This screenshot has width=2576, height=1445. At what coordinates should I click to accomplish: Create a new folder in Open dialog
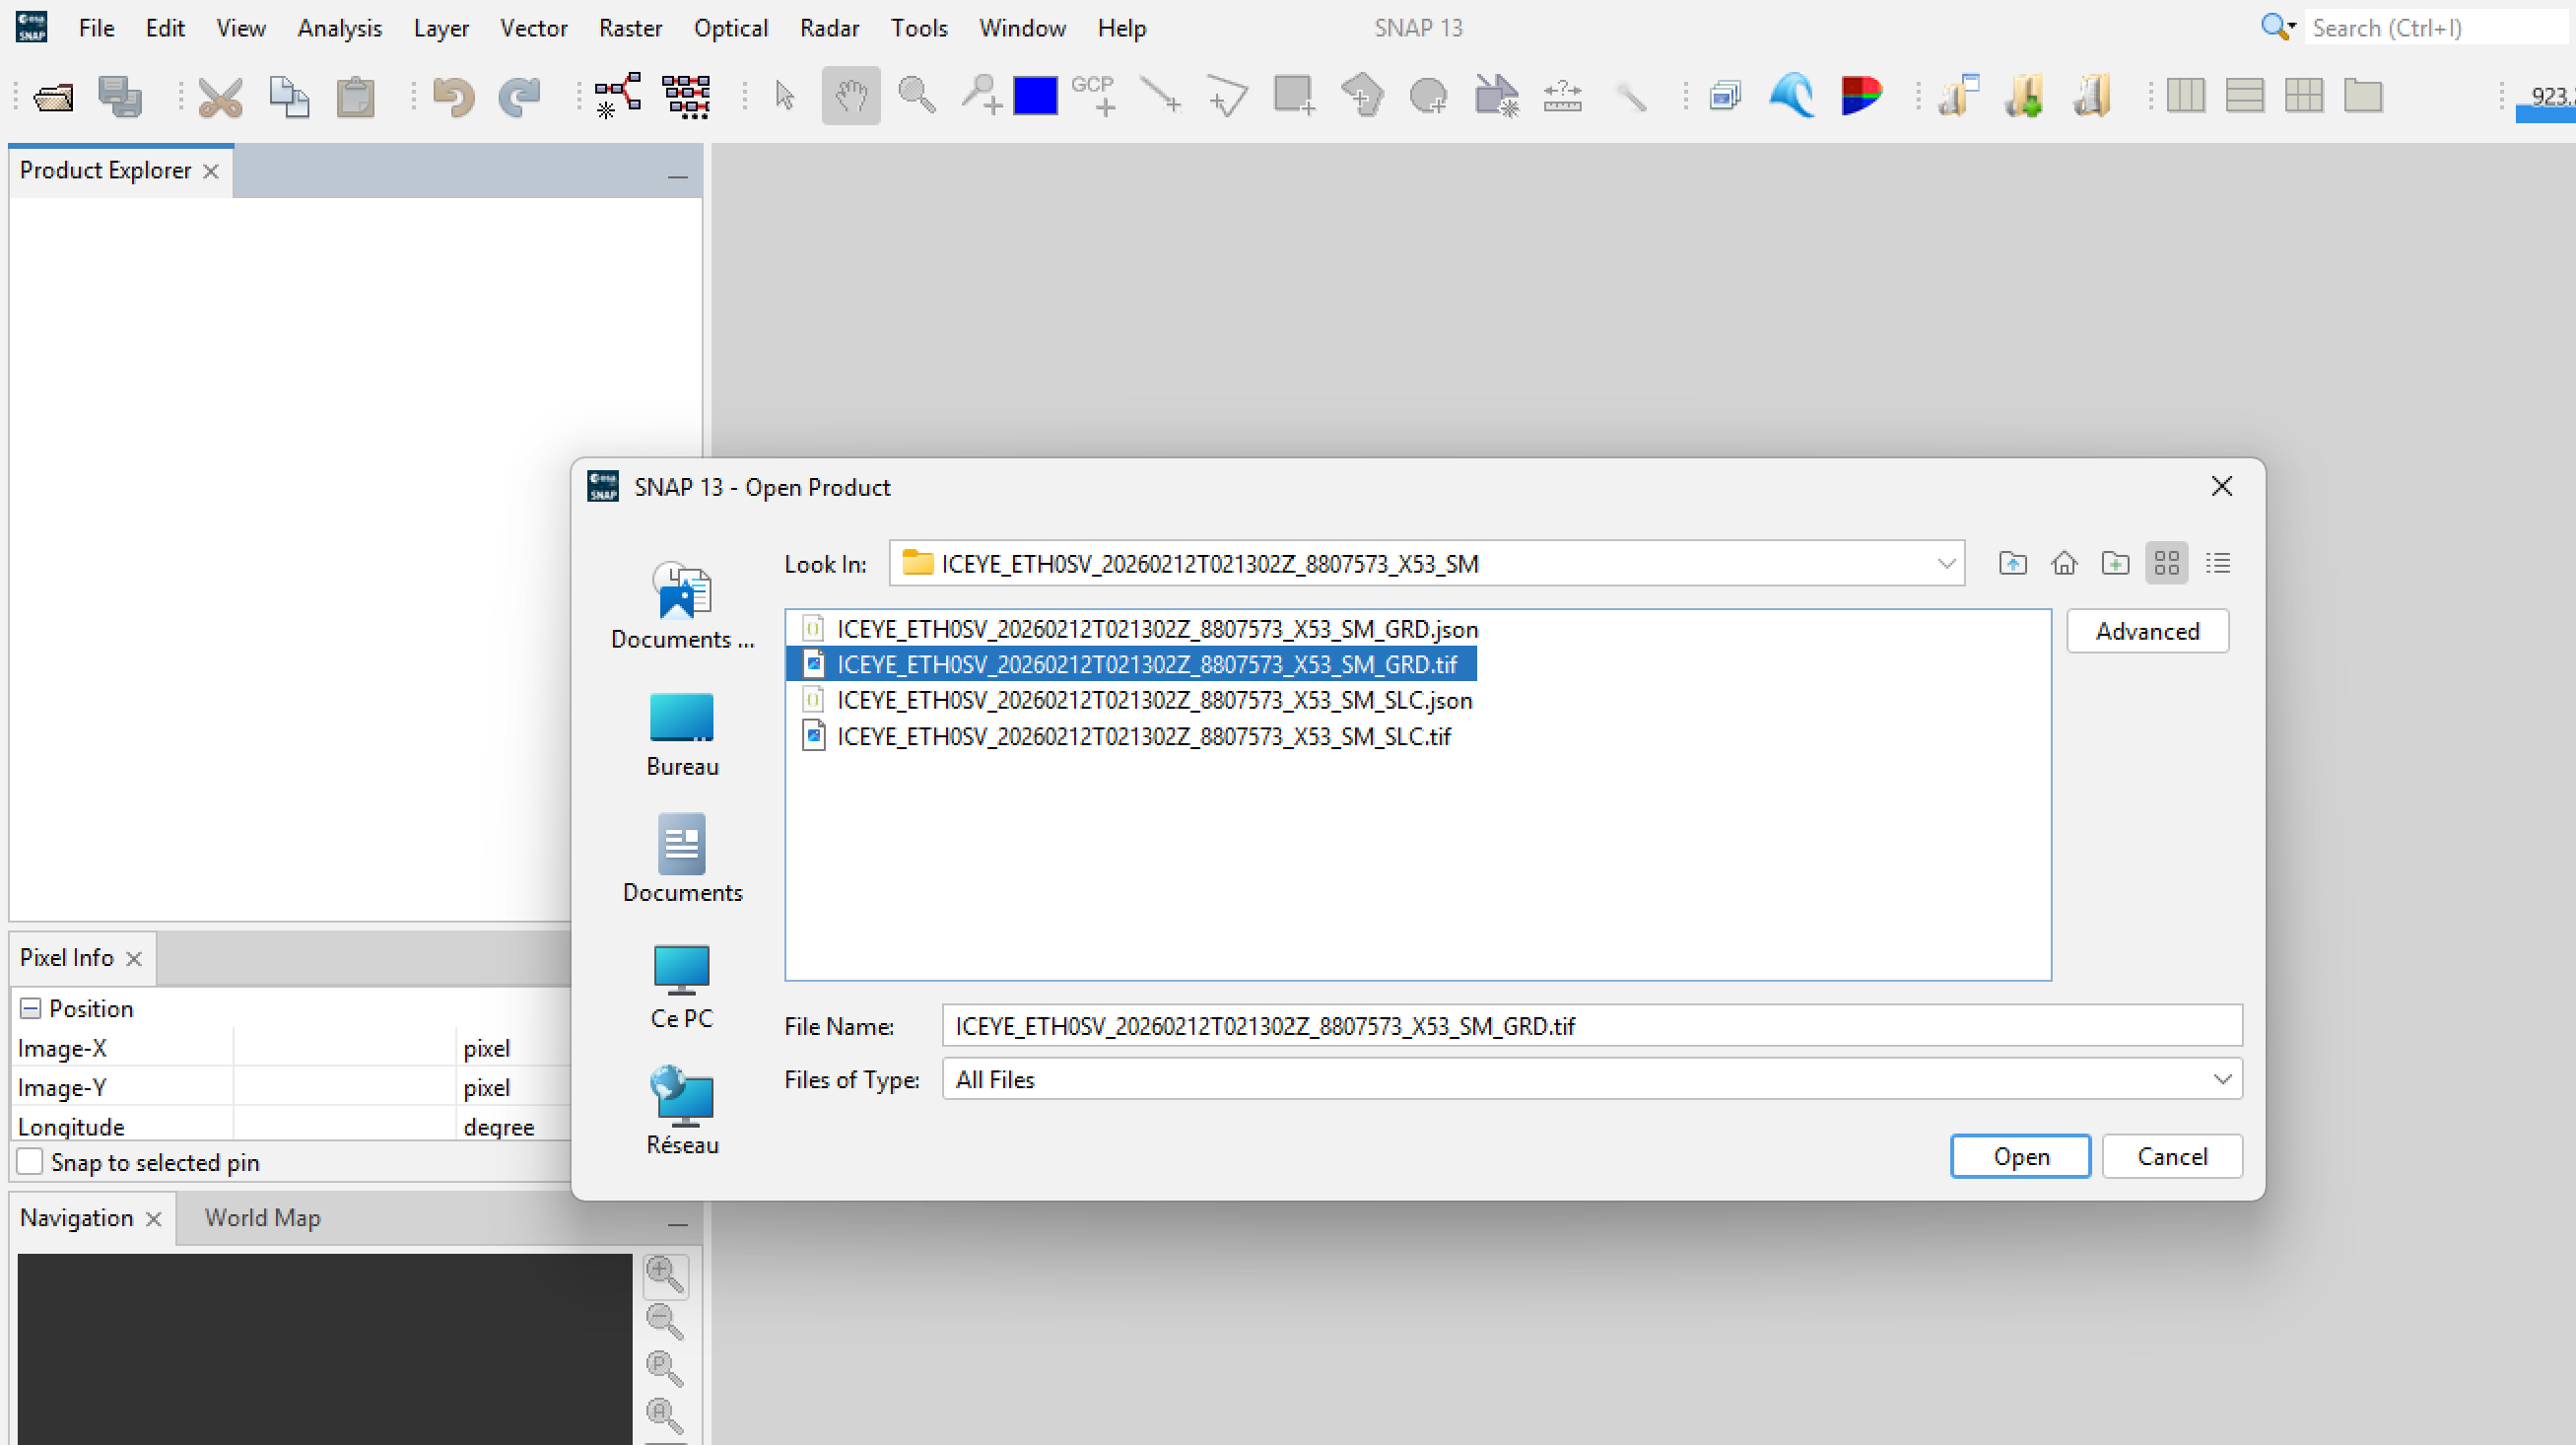click(2115, 564)
